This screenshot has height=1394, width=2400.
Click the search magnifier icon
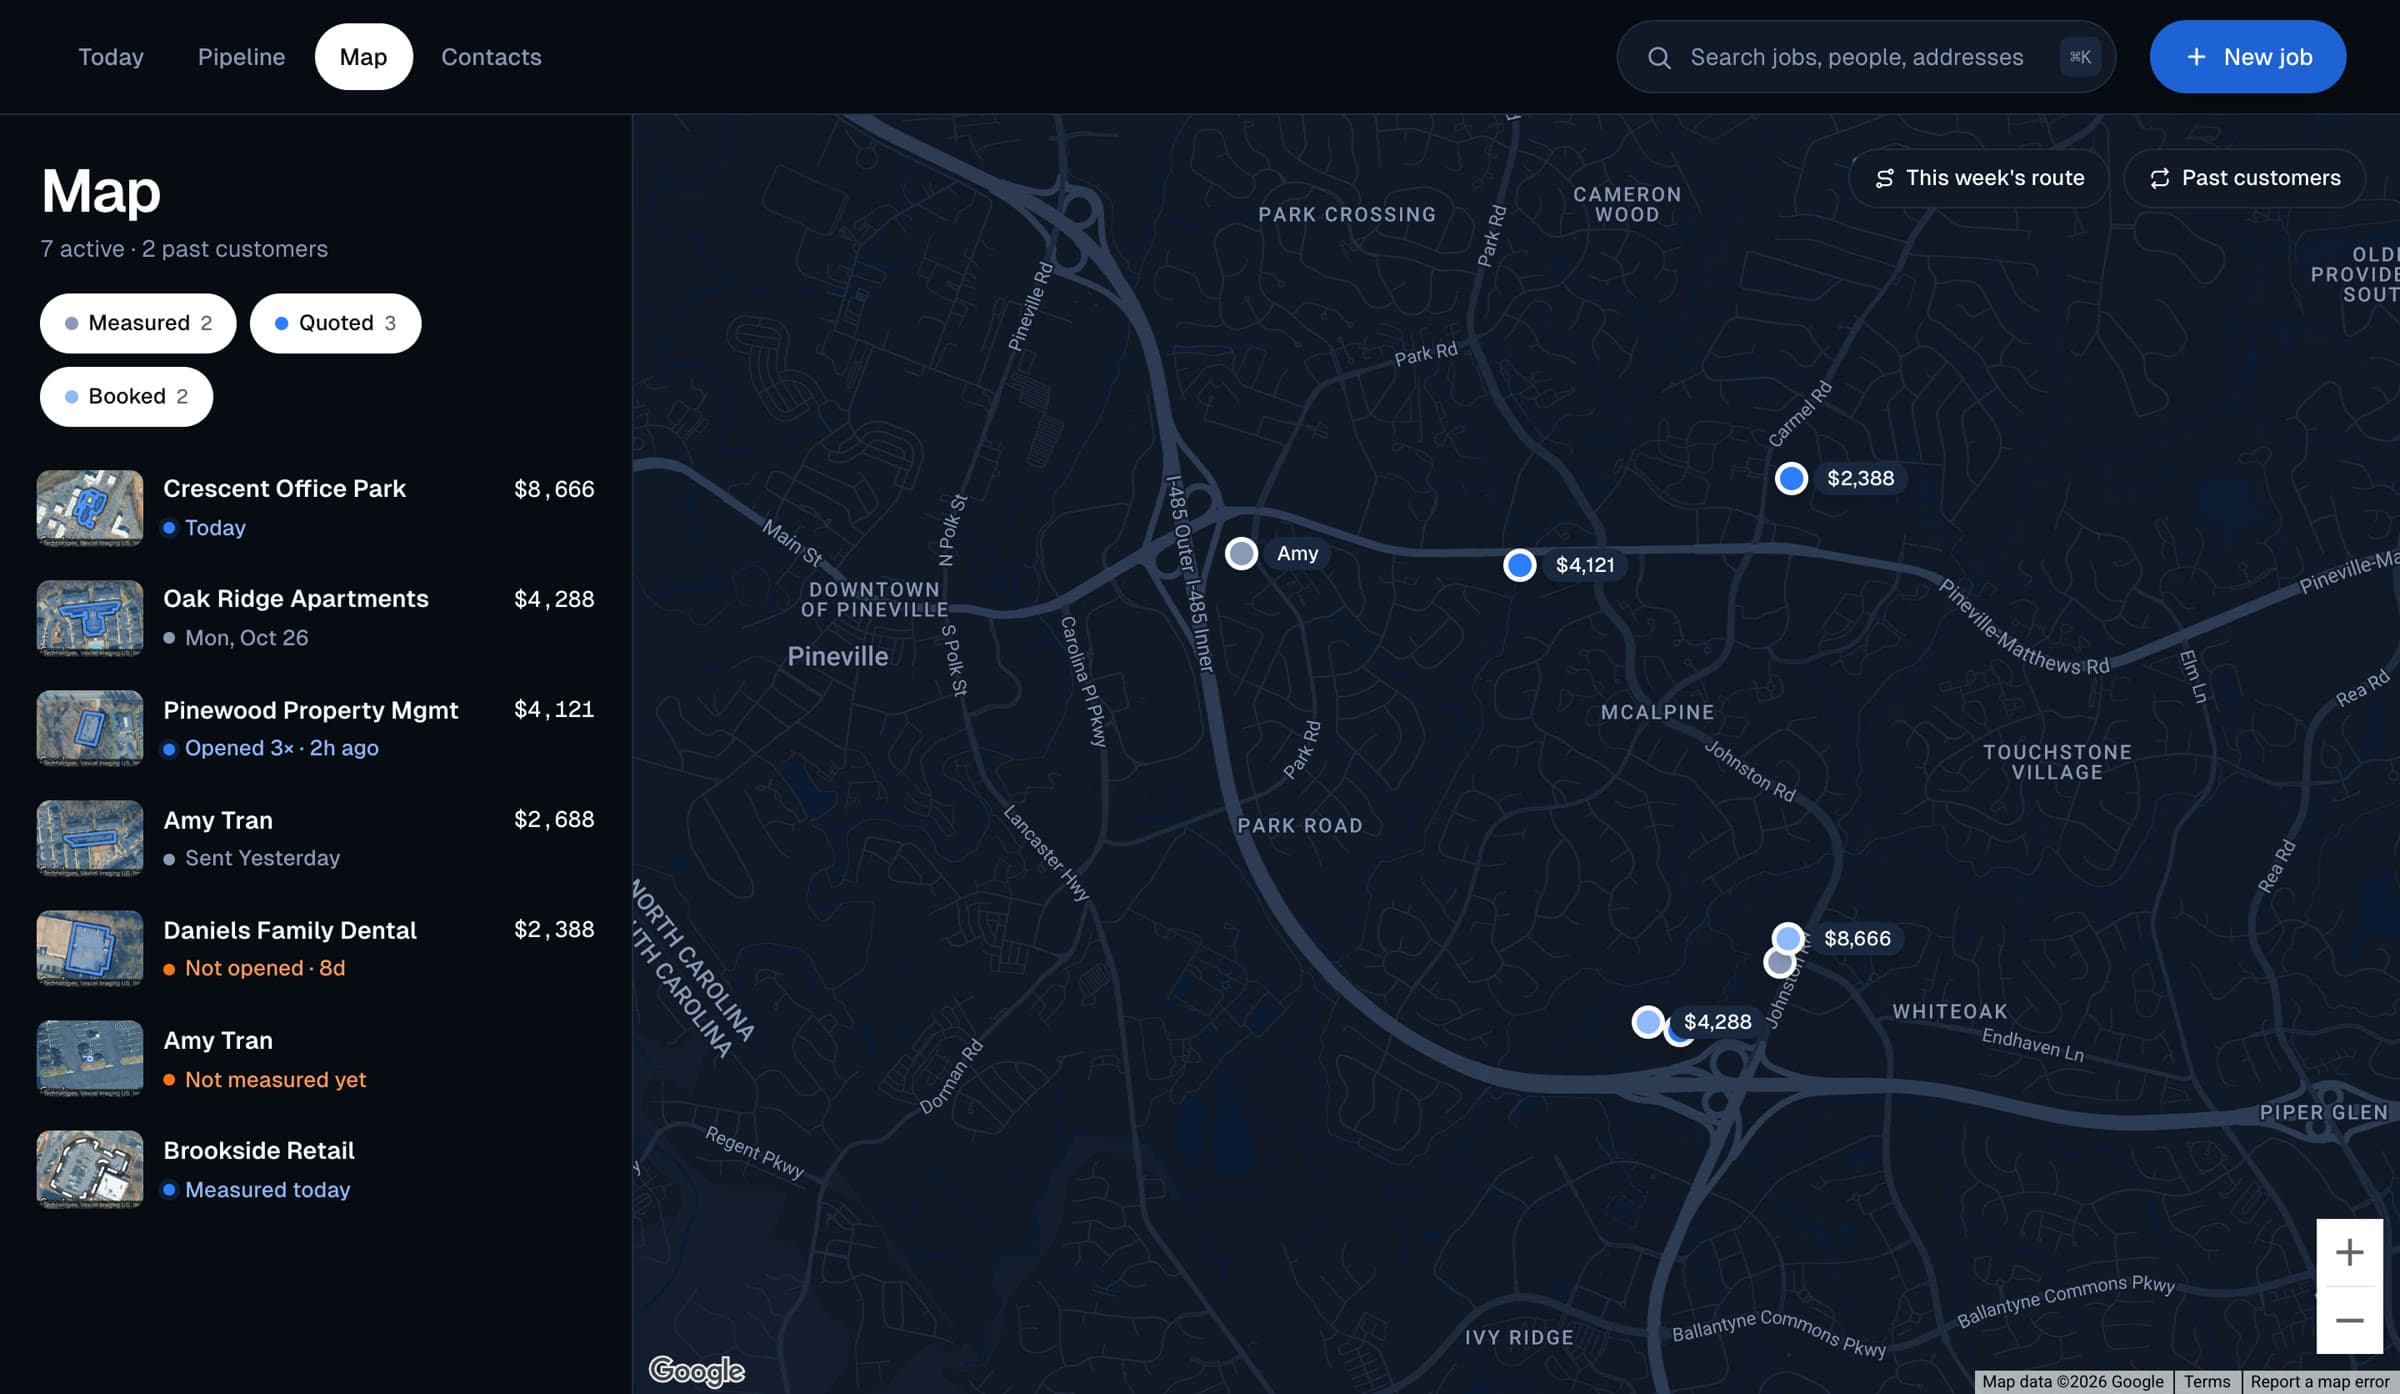pos(1659,58)
